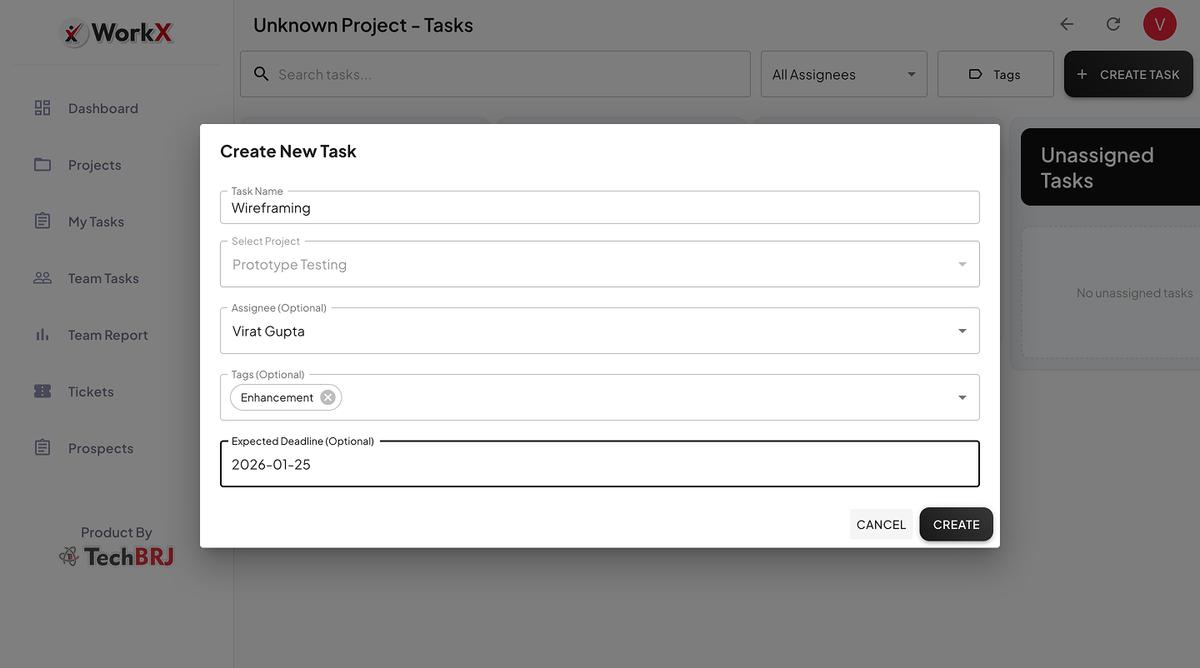The height and width of the screenshot is (668, 1200).
Task: Select the Dashboard icon in the sidebar
Action: point(42,106)
